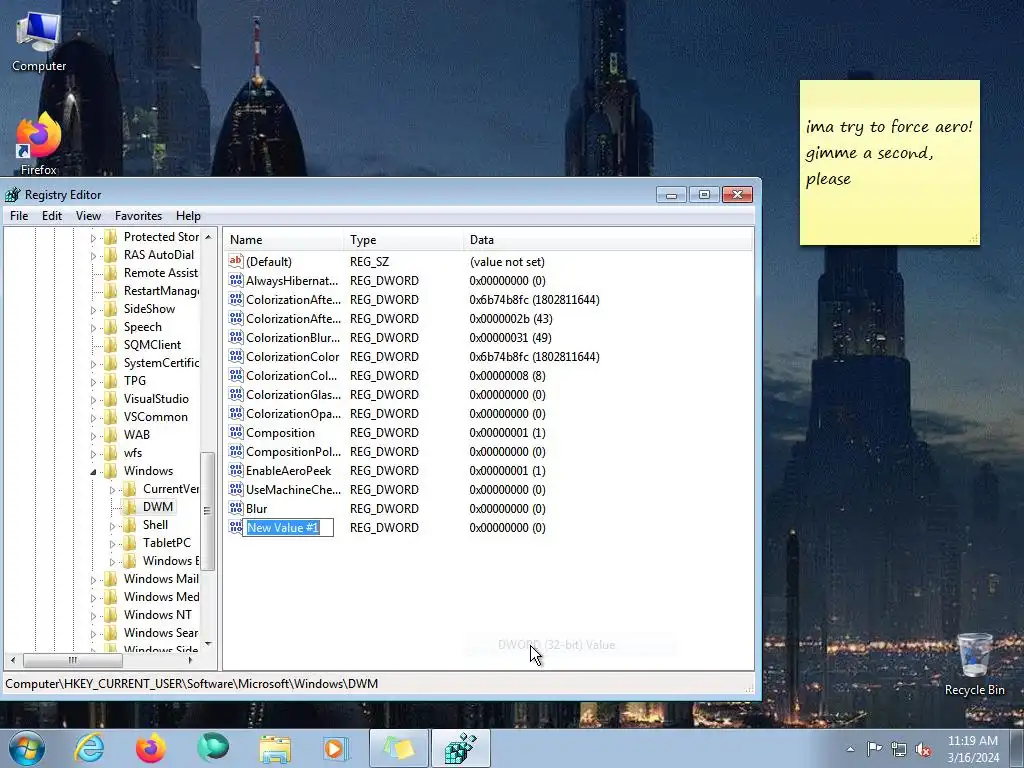
Task: Click the UseMachineChe... DWORD icon
Action: (236, 488)
